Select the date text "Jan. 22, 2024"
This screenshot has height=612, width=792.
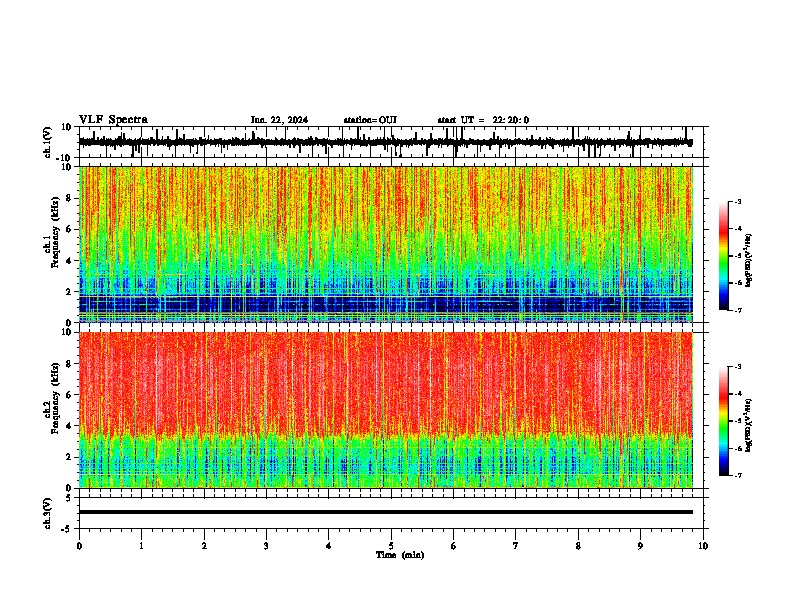pos(279,120)
